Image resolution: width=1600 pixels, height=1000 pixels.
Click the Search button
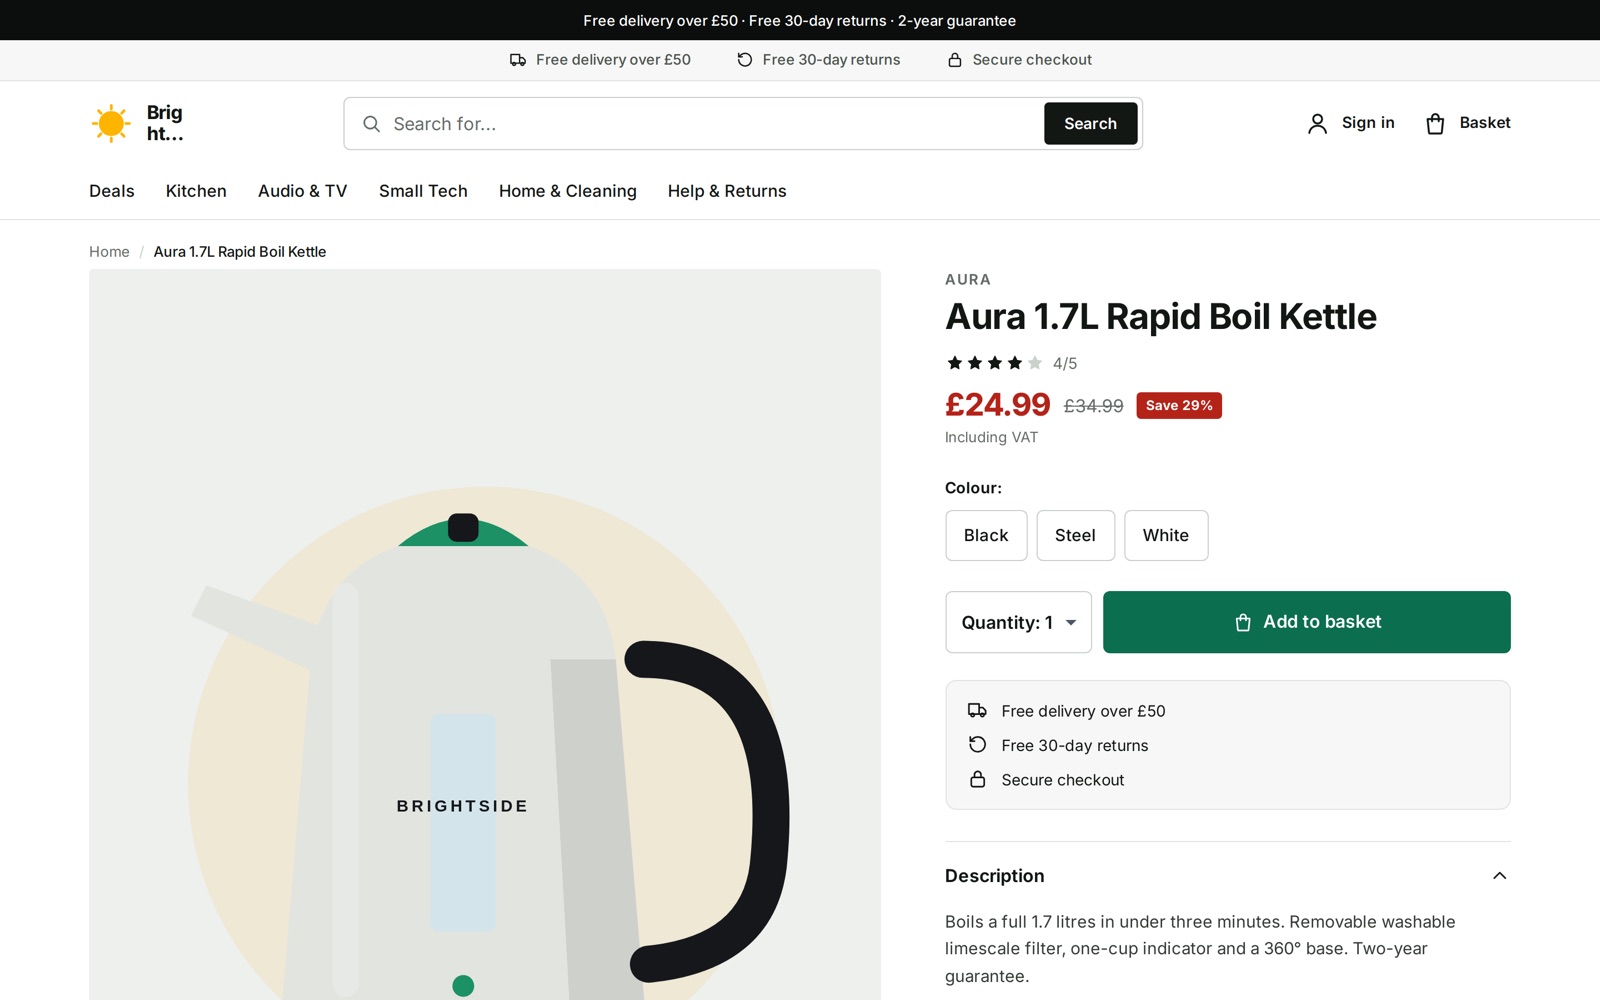[1090, 124]
